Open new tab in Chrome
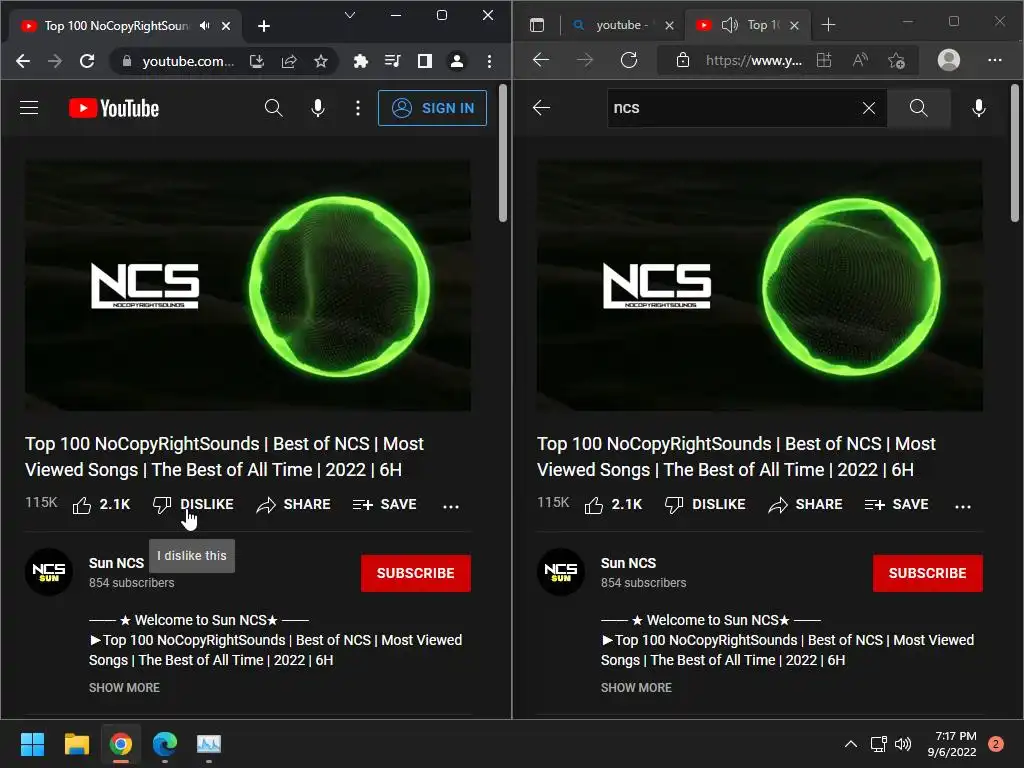Image resolution: width=1024 pixels, height=768 pixels. (264, 26)
